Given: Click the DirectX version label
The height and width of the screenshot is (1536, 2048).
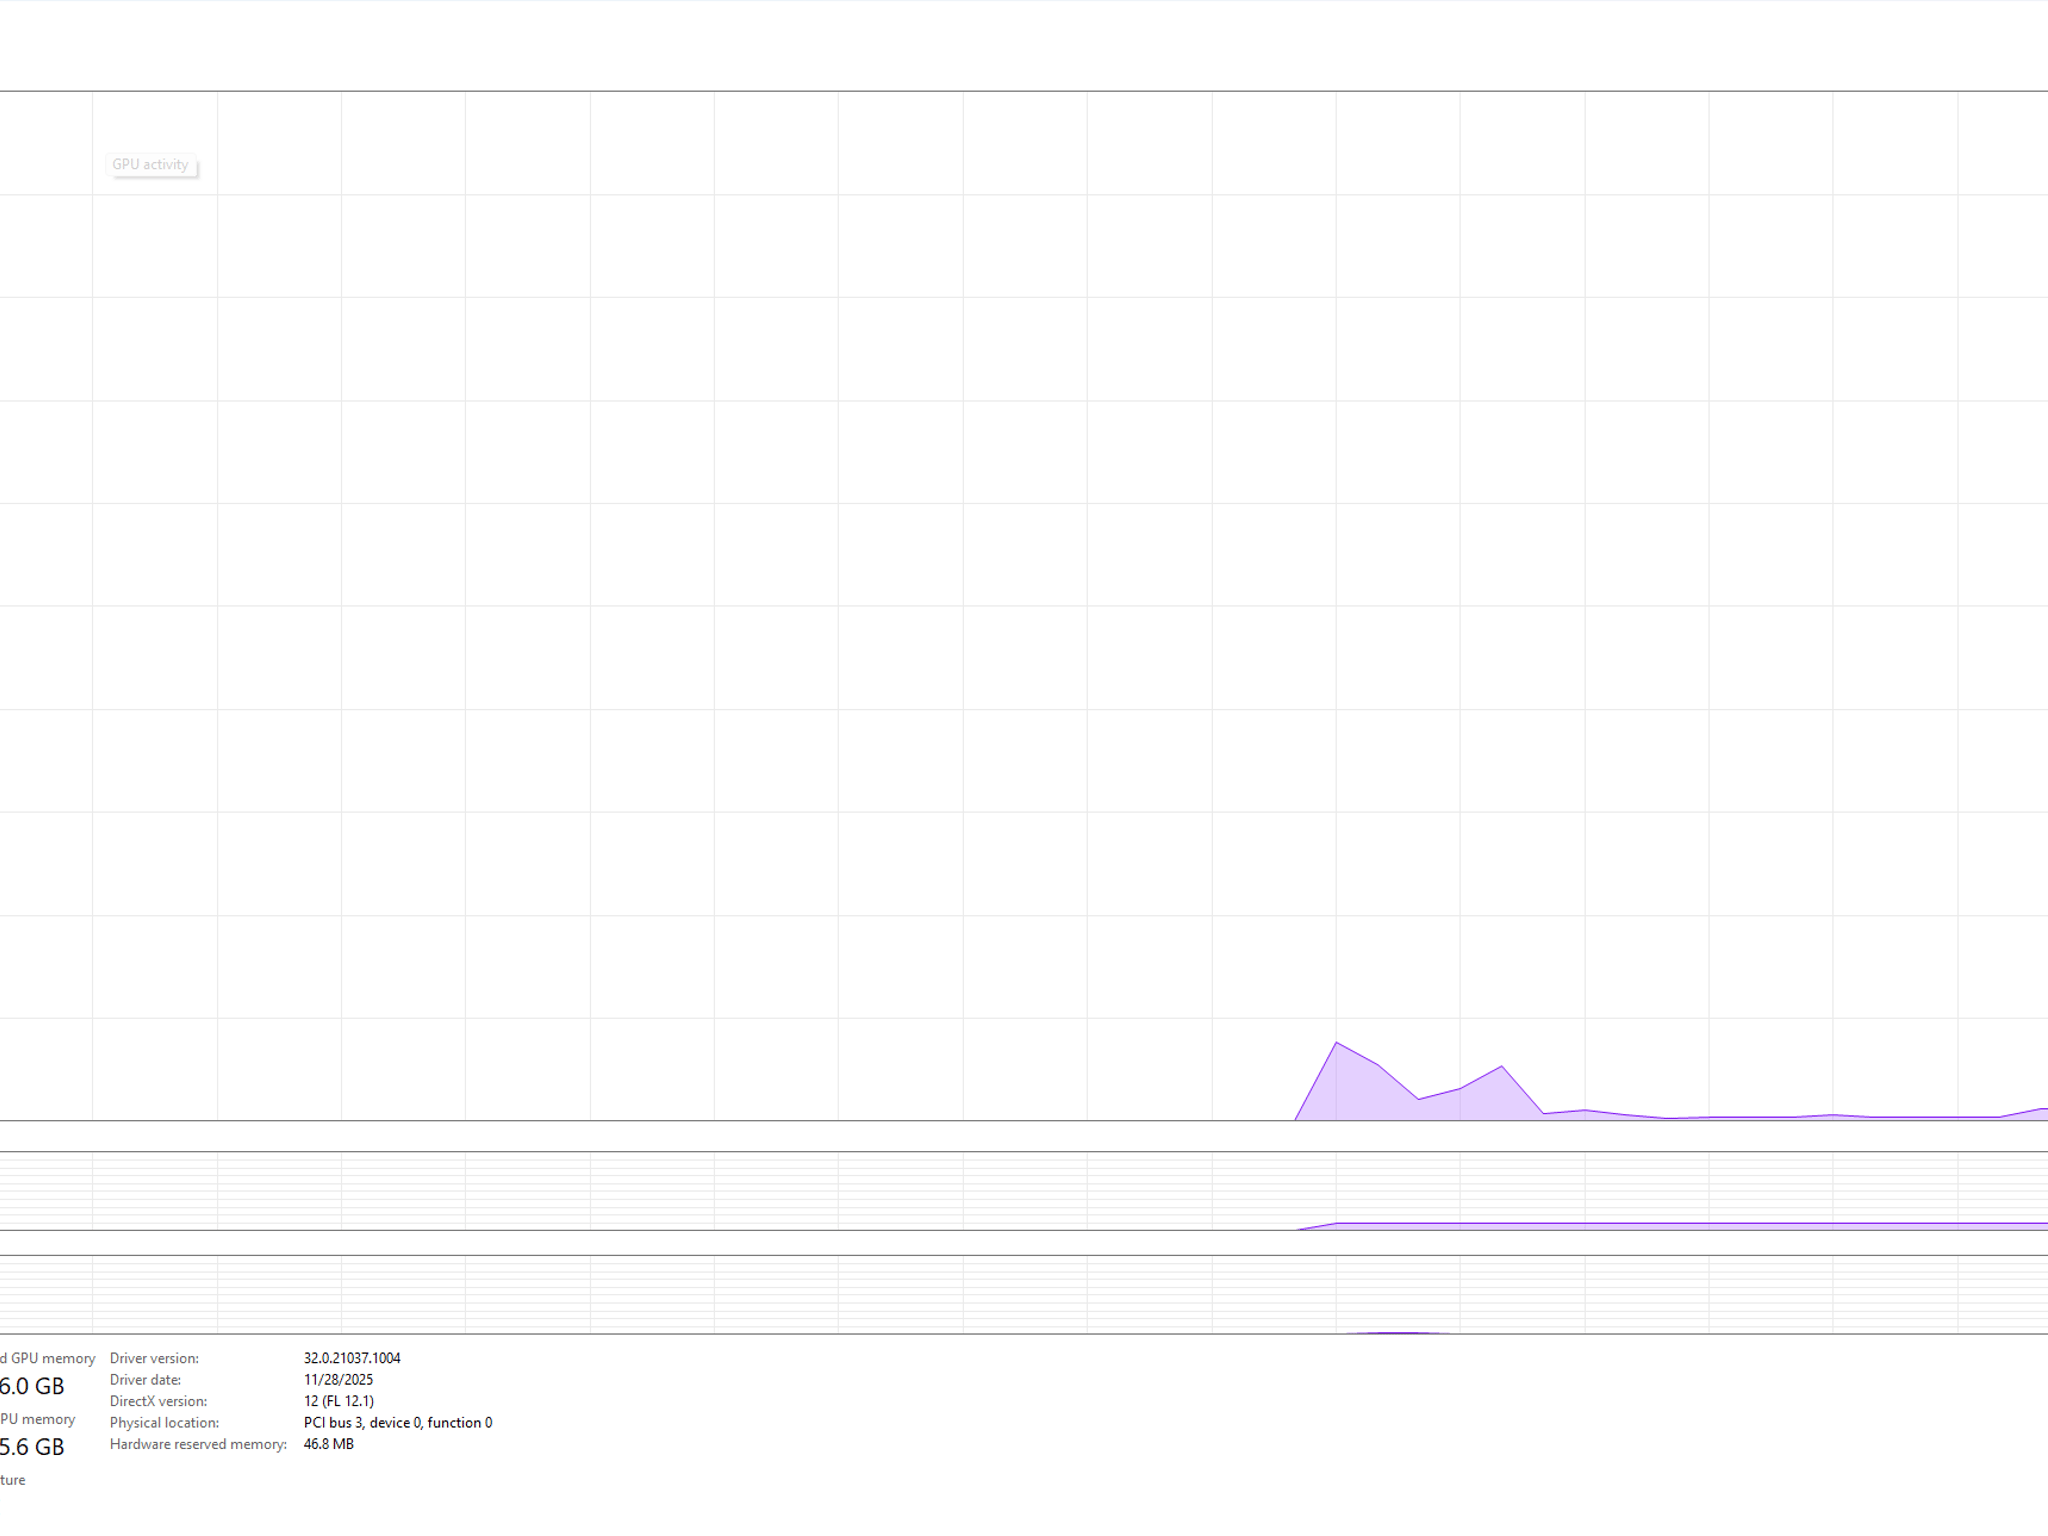Looking at the screenshot, I should pyautogui.click(x=158, y=1401).
